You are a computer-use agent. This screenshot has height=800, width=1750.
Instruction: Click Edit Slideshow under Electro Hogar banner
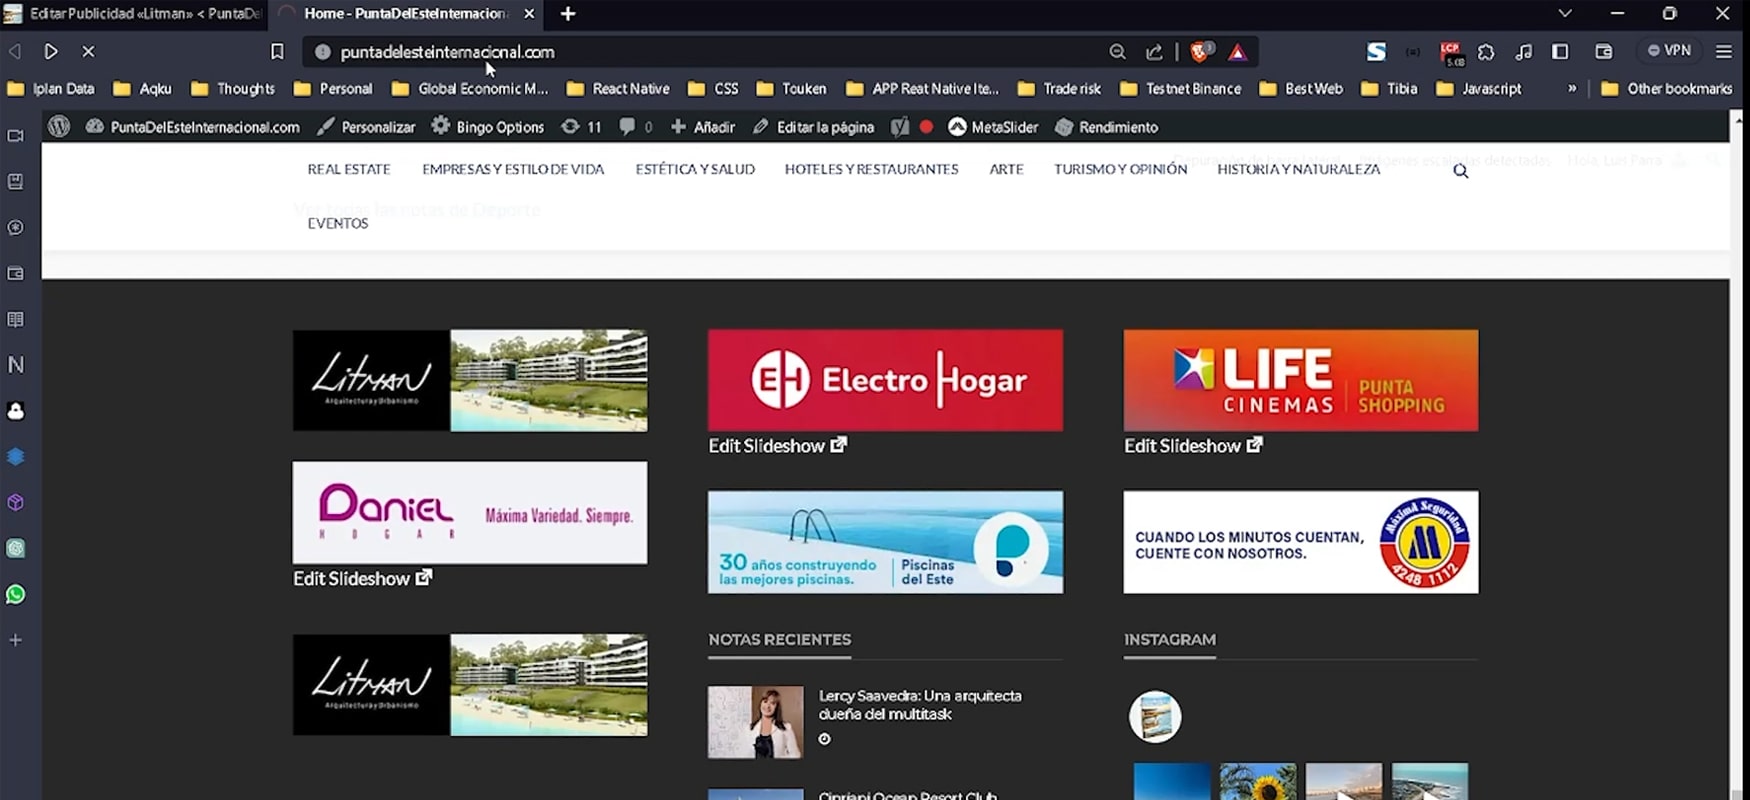point(778,445)
